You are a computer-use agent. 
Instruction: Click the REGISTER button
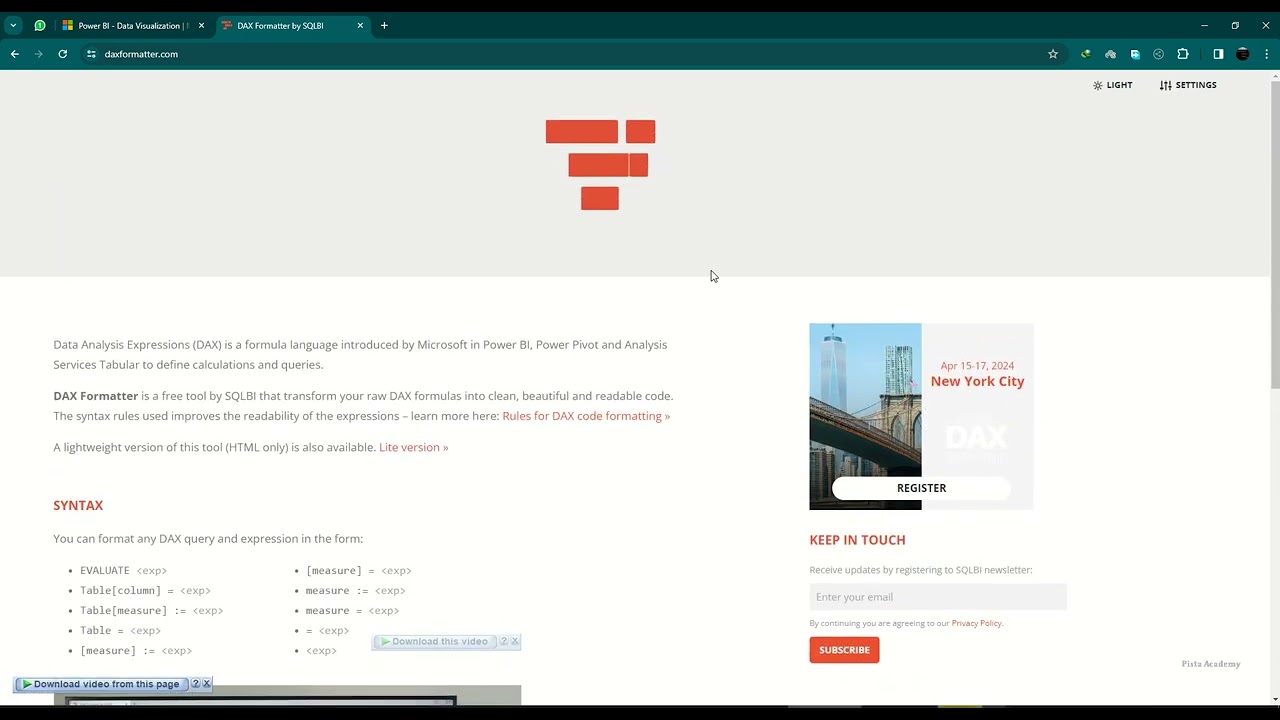[x=921, y=488]
